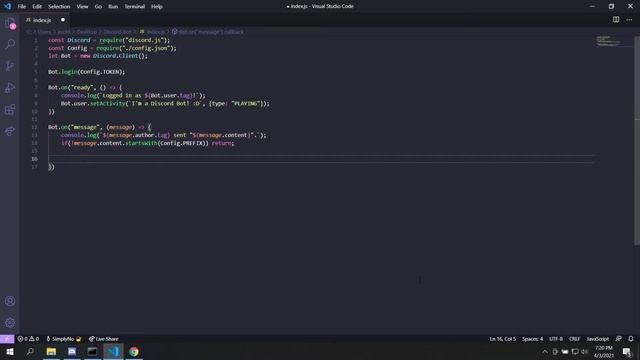Image resolution: width=640 pixels, height=360 pixels.
Task: Open the Terminal menu
Action: pyautogui.click(x=135, y=6)
